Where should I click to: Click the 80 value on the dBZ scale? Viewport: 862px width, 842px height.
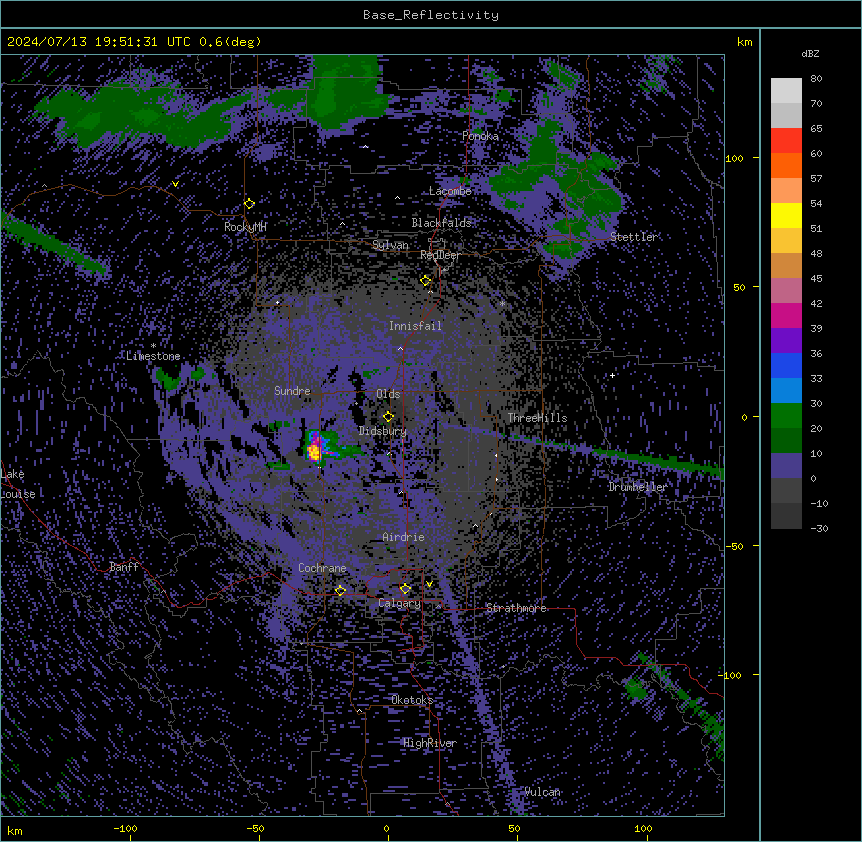click(x=816, y=78)
